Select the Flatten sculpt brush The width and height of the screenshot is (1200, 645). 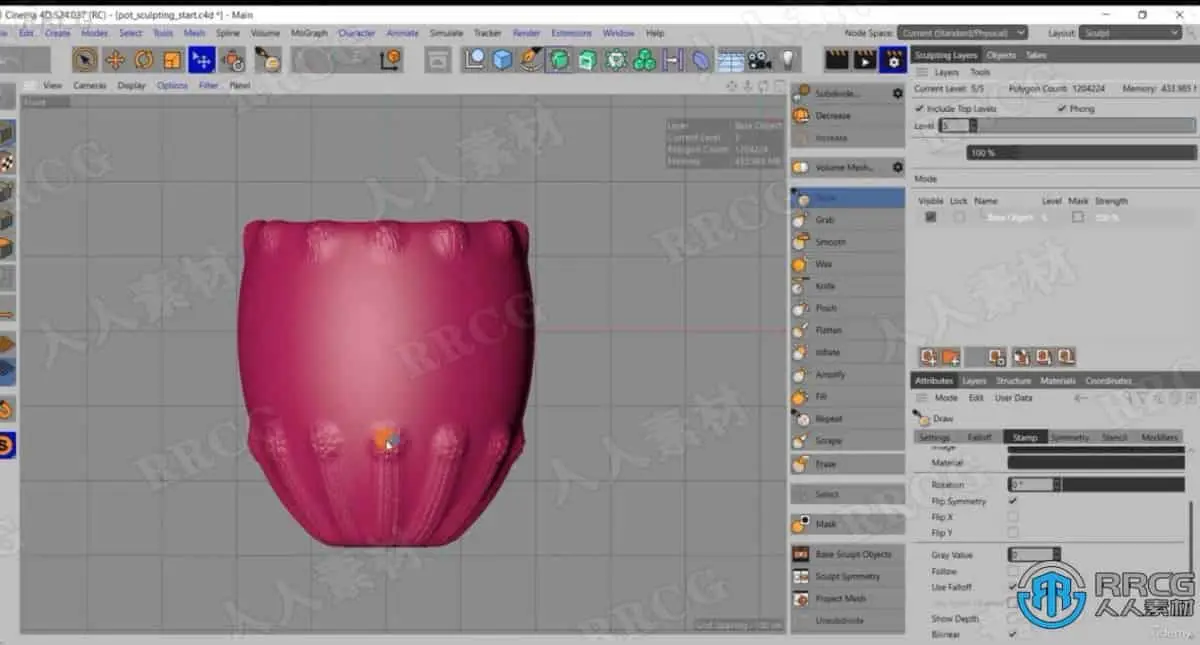point(847,330)
